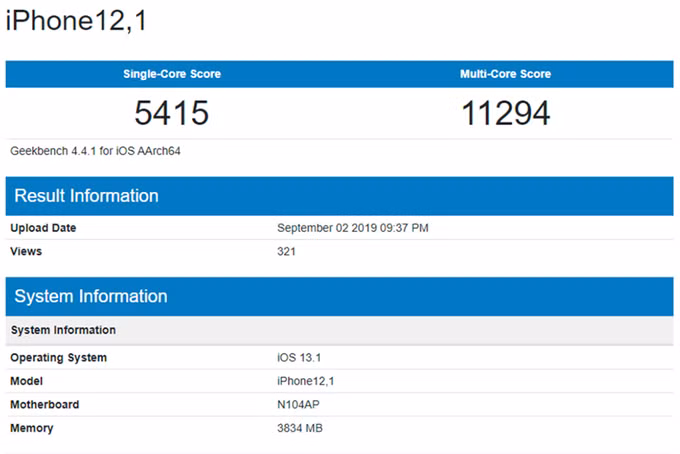Image resolution: width=680 pixels, height=454 pixels.
Task: Click the 3834 MB memory value
Action: point(300,428)
